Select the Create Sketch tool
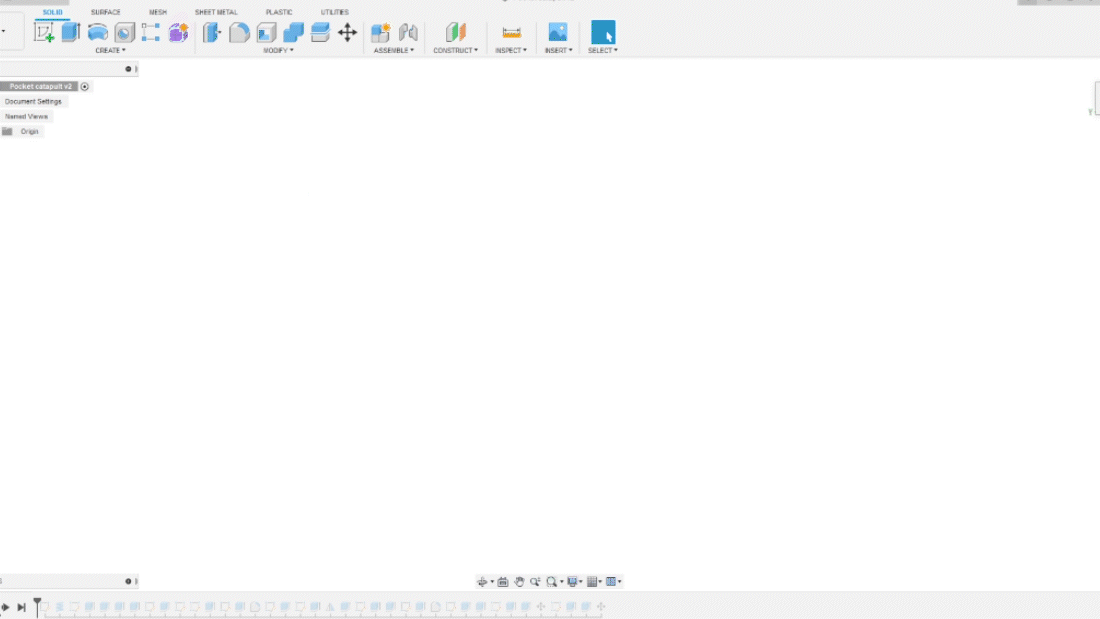Image resolution: width=1100 pixels, height=619 pixels. tap(44, 32)
